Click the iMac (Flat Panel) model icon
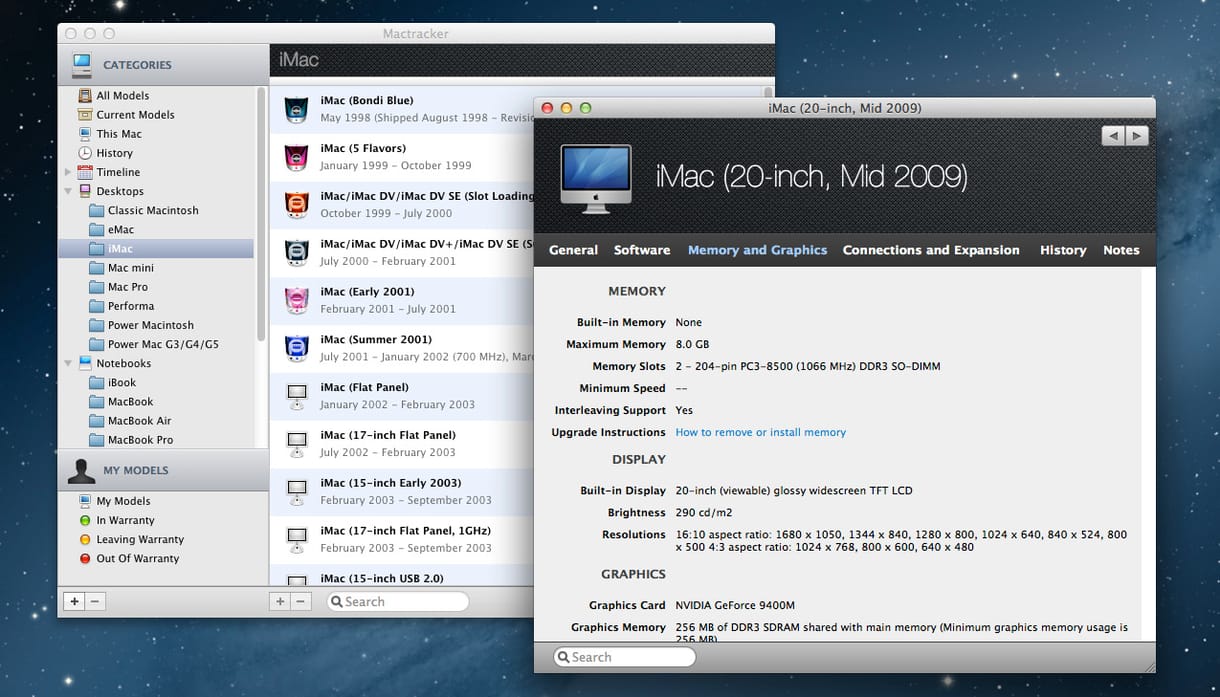 296,396
